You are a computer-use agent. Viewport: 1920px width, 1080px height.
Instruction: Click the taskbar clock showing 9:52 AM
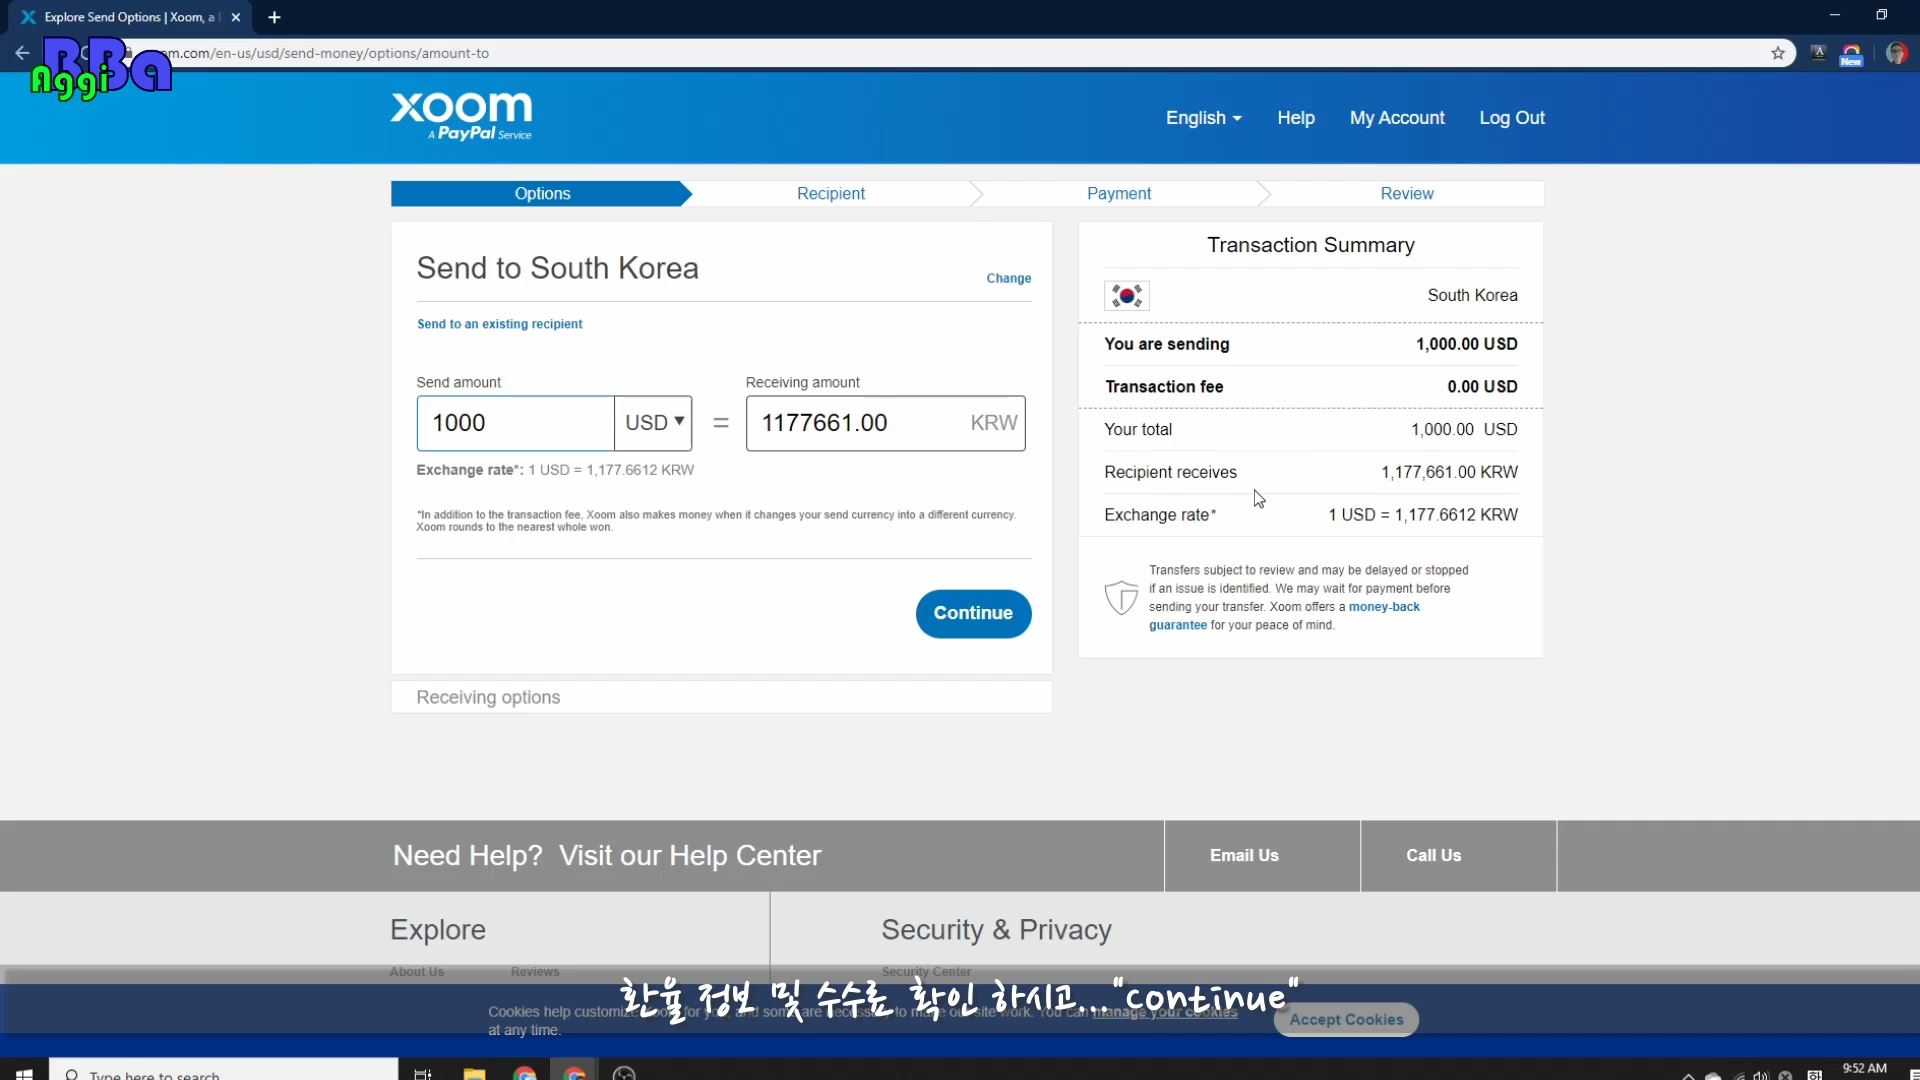coord(1864,1069)
